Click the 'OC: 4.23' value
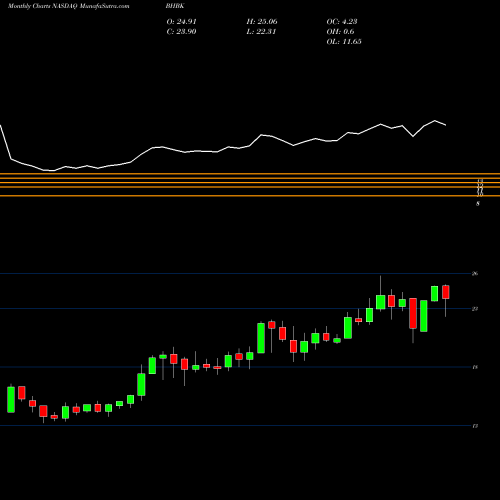500x500 pixels. [x=342, y=22]
